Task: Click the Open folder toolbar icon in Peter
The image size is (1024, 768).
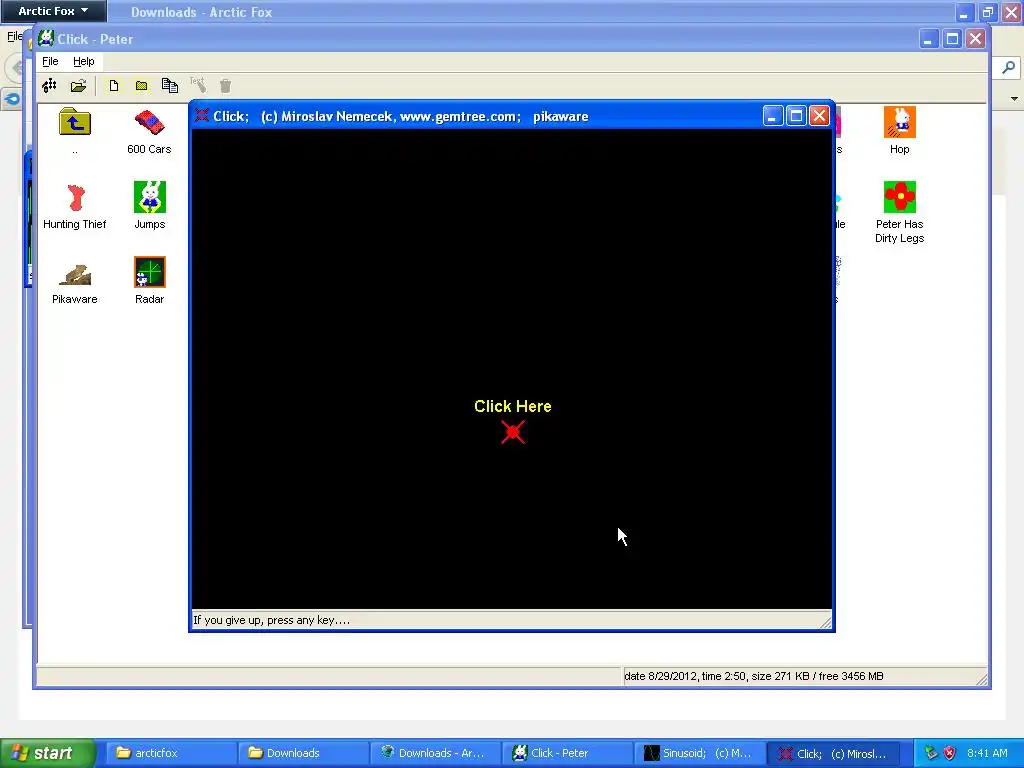Action: (x=78, y=86)
